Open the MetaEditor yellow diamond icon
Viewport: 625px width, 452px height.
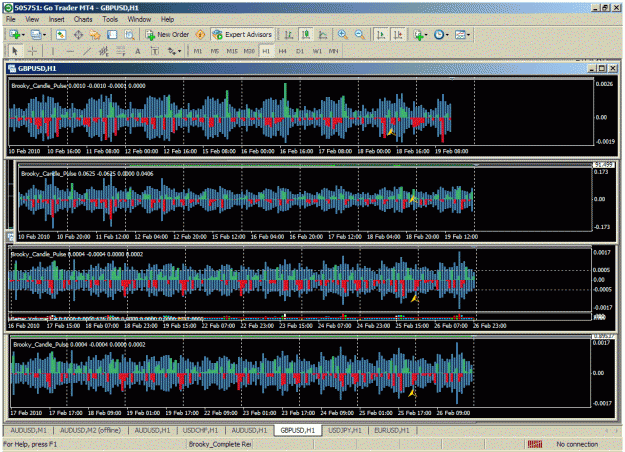[200, 35]
